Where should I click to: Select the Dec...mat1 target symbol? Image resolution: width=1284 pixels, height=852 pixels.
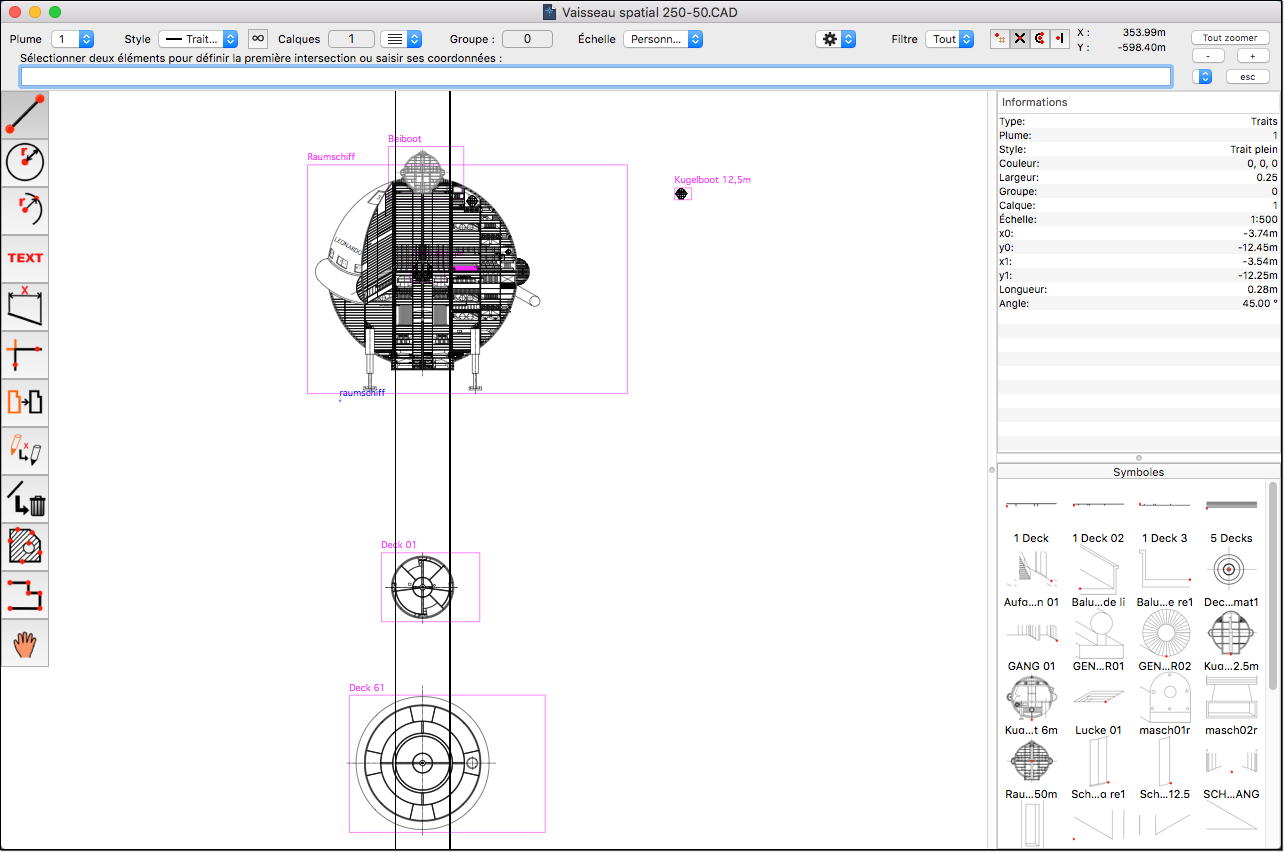coord(1231,576)
